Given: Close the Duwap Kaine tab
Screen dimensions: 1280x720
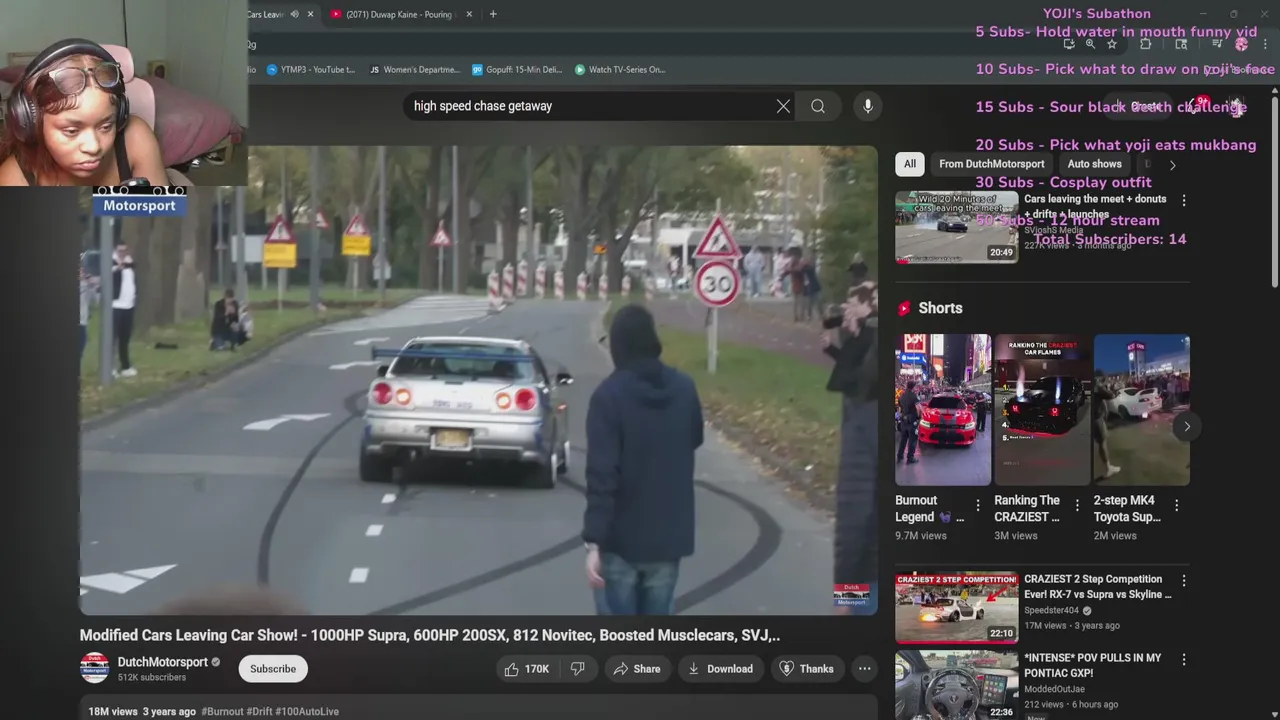Looking at the screenshot, I should [469, 14].
